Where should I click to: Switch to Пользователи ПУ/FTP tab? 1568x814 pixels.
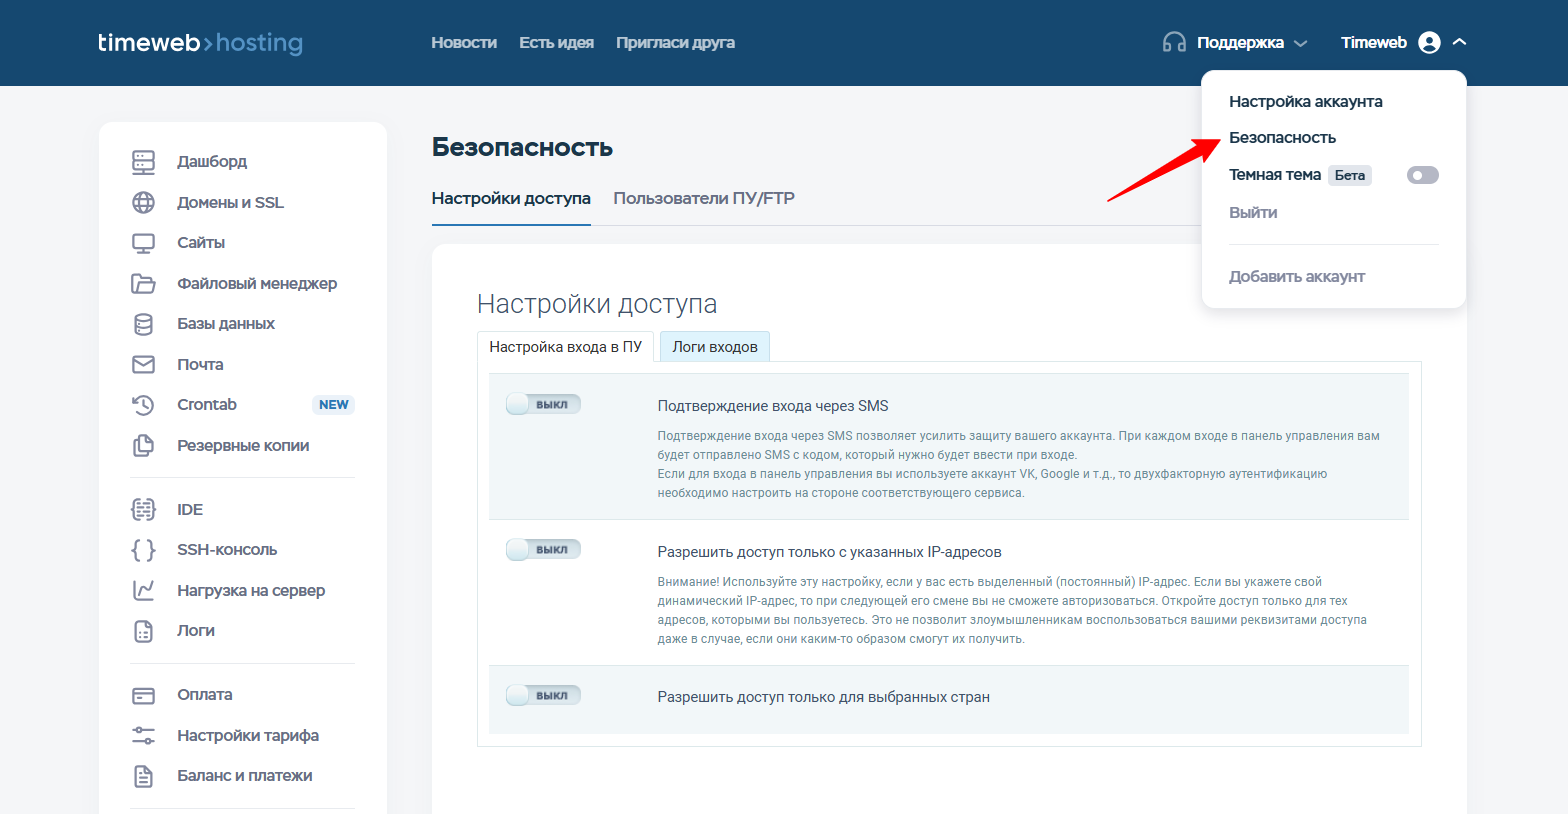704,199
